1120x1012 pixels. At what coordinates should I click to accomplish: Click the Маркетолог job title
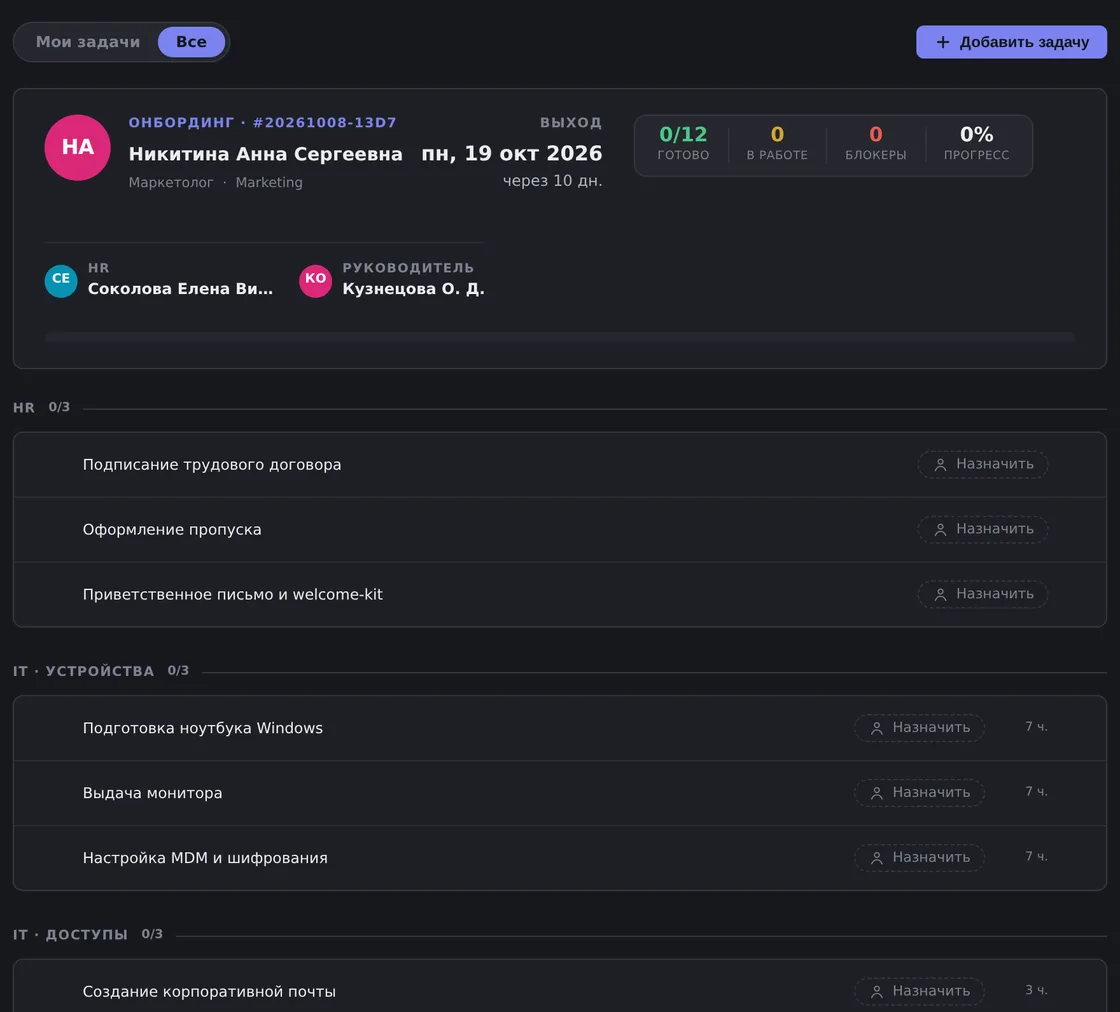(x=171, y=182)
